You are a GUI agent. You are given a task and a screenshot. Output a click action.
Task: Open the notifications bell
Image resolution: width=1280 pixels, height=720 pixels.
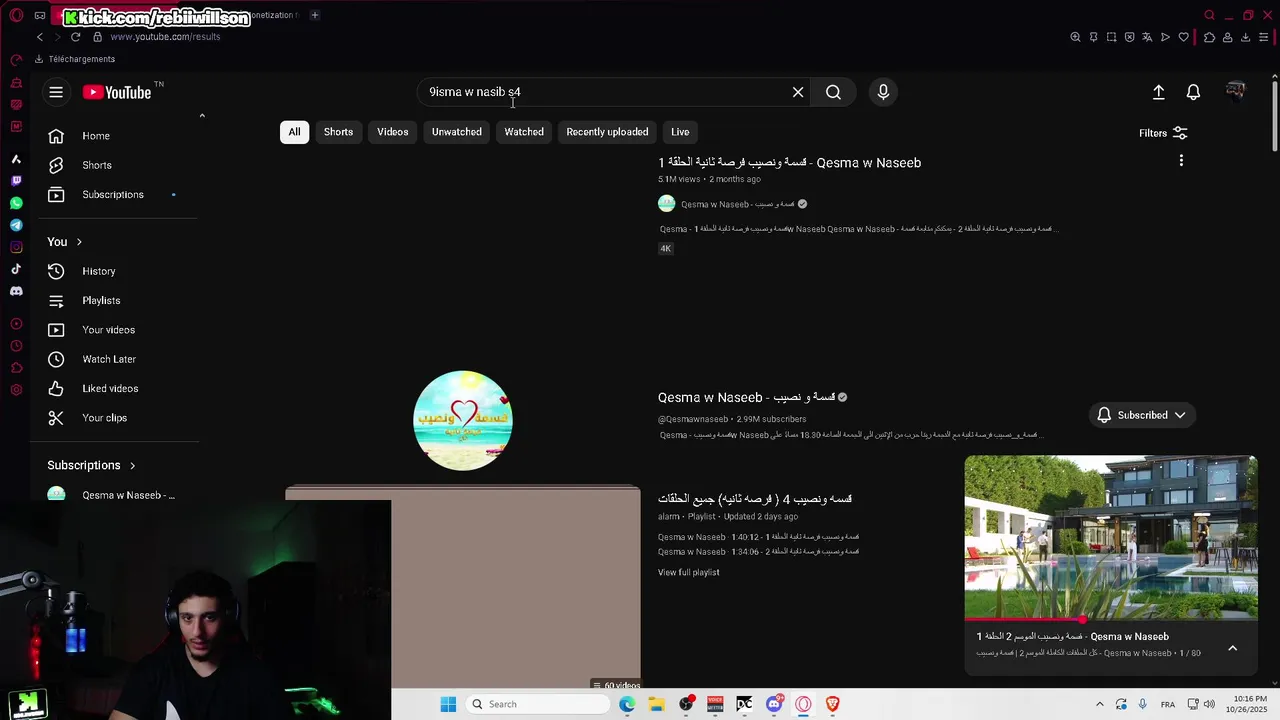[1193, 92]
